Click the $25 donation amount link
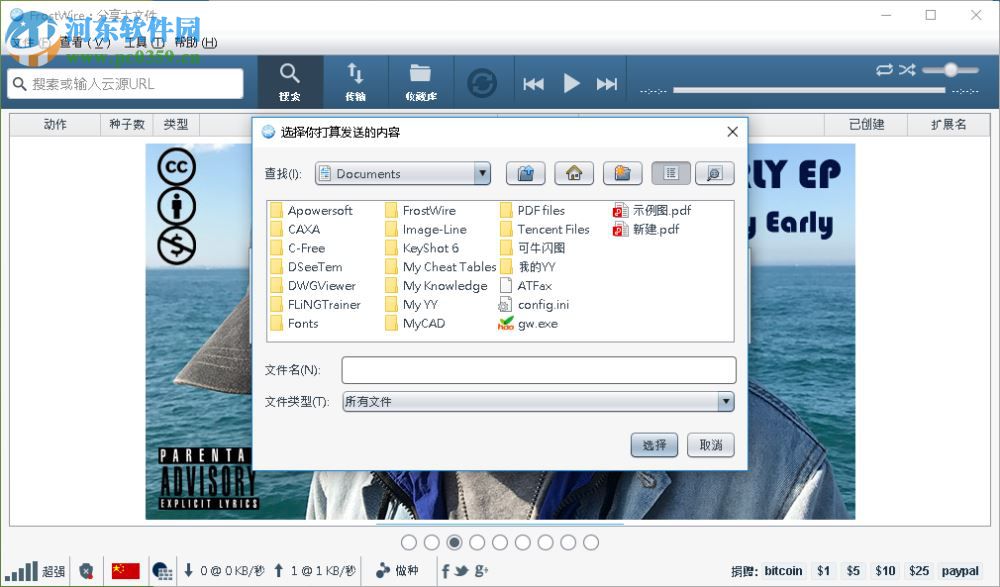 point(919,570)
